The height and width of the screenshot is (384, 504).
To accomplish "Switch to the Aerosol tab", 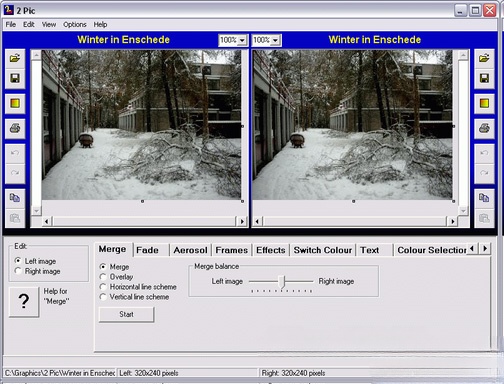I will (x=190, y=250).
